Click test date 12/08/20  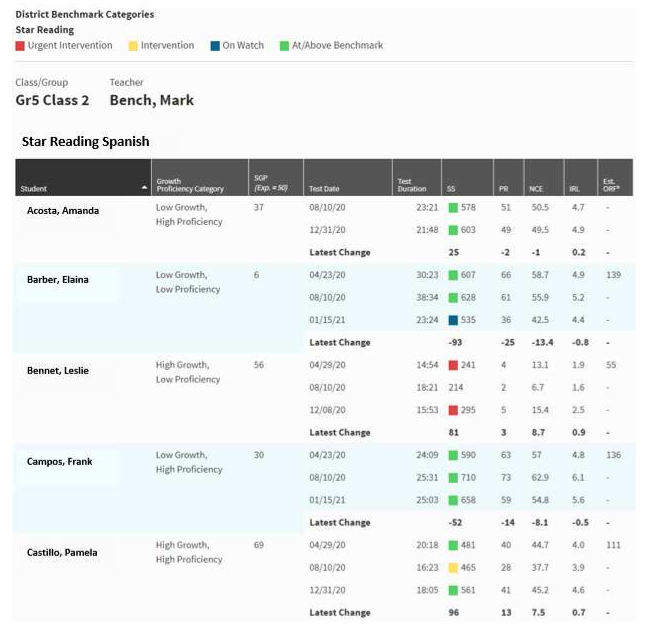click(x=327, y=410)
